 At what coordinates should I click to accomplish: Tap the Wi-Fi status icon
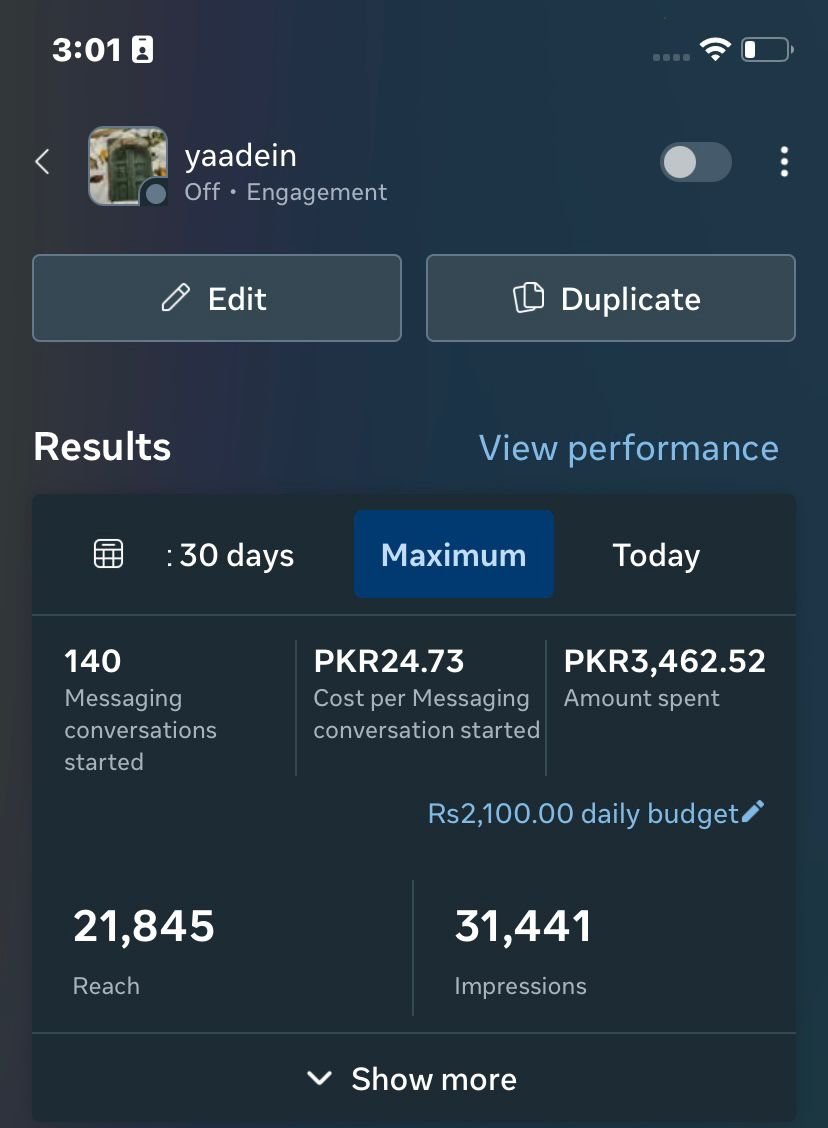pyautogui.click(x=715, y=49)
